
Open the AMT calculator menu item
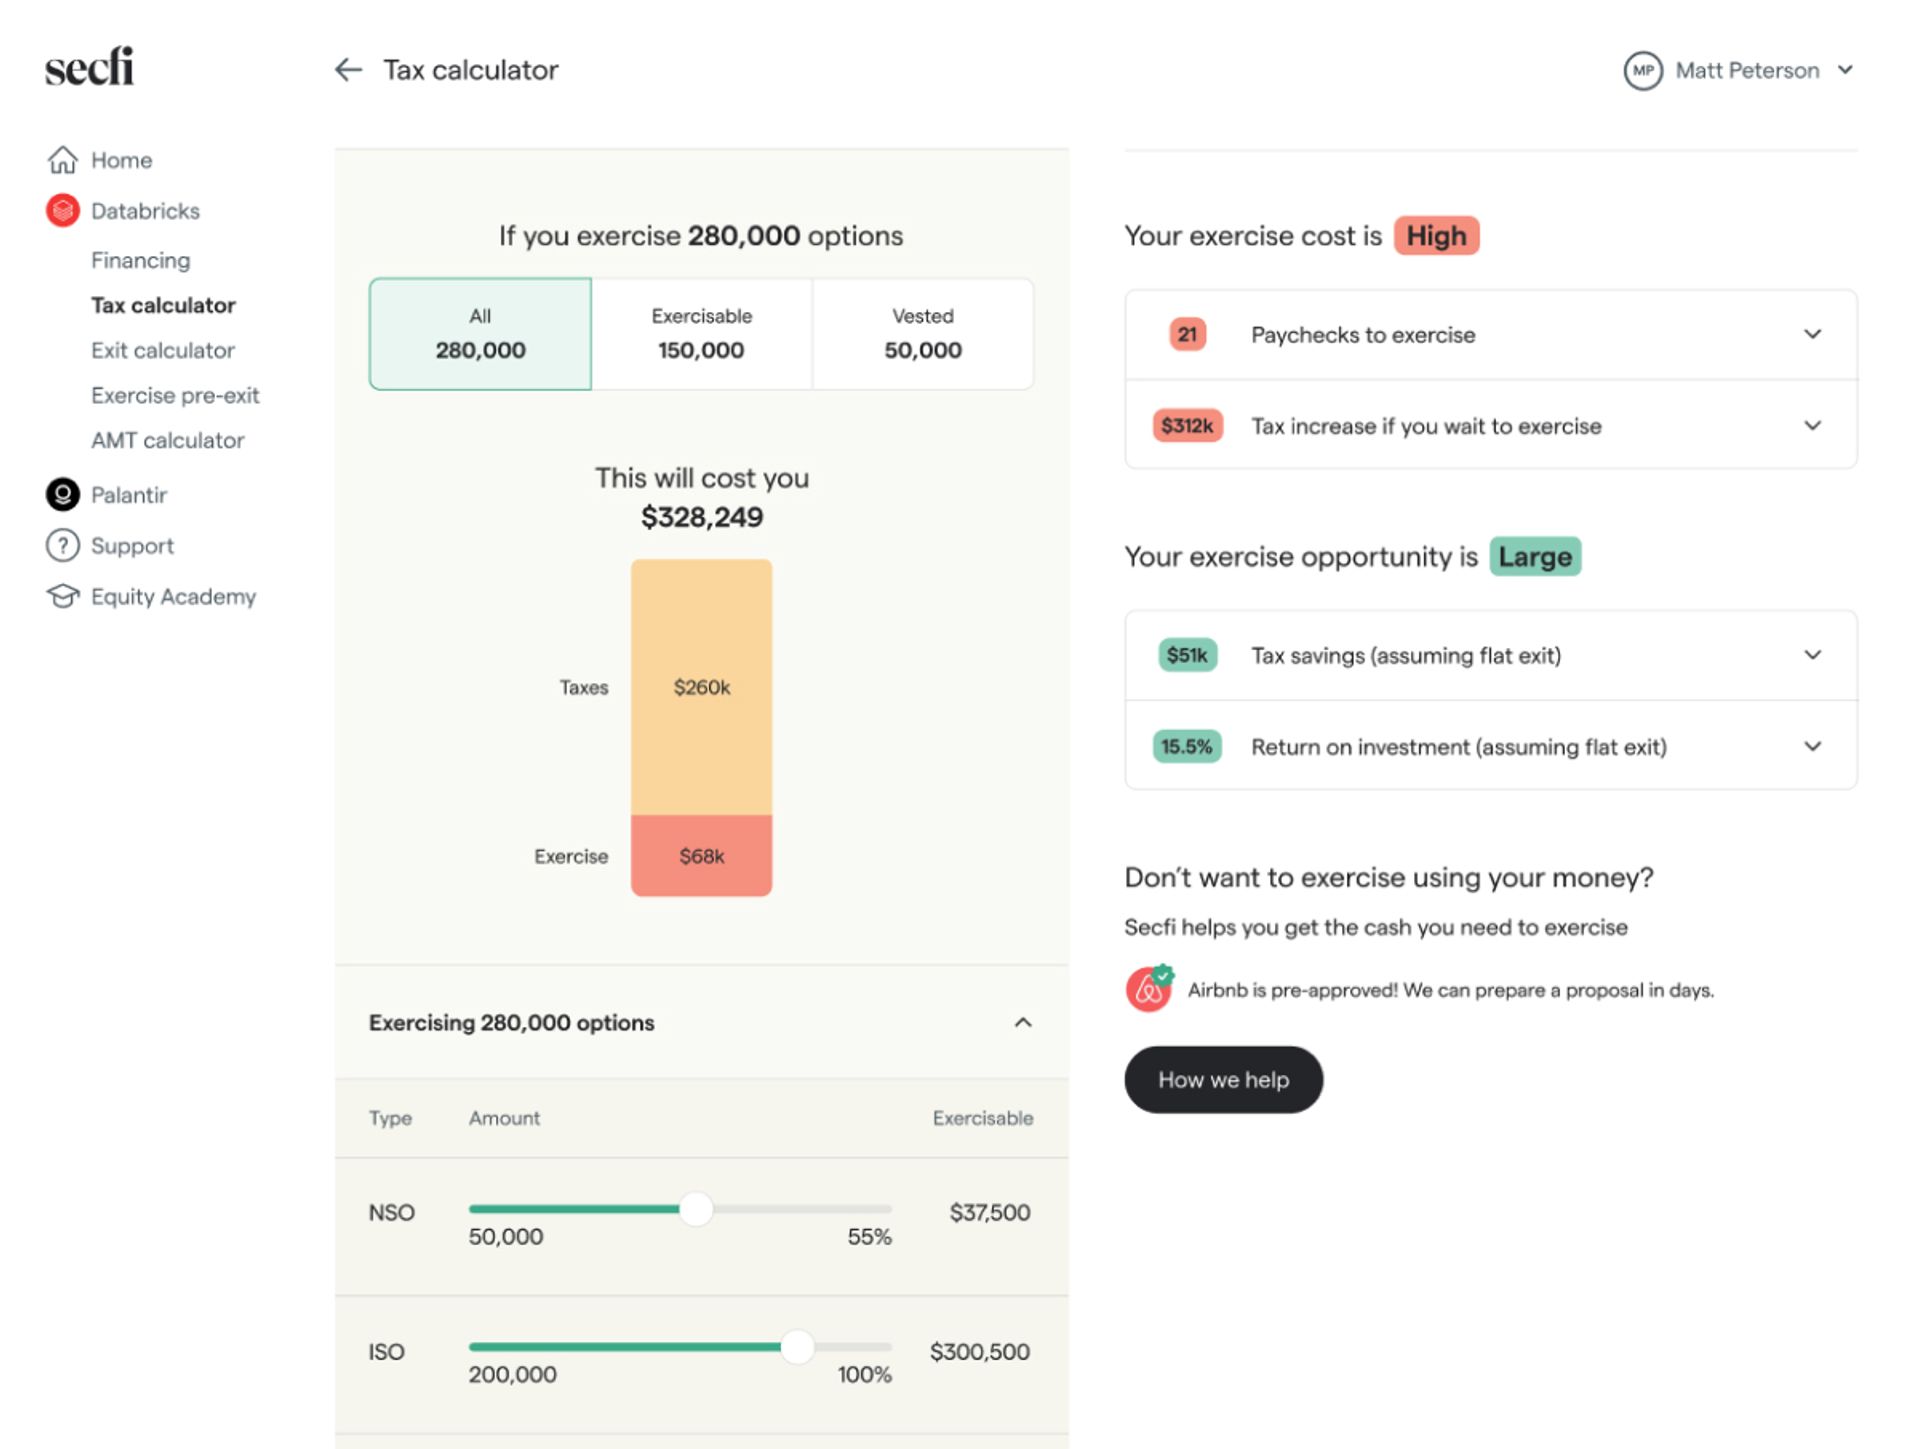tap(167, 441)
